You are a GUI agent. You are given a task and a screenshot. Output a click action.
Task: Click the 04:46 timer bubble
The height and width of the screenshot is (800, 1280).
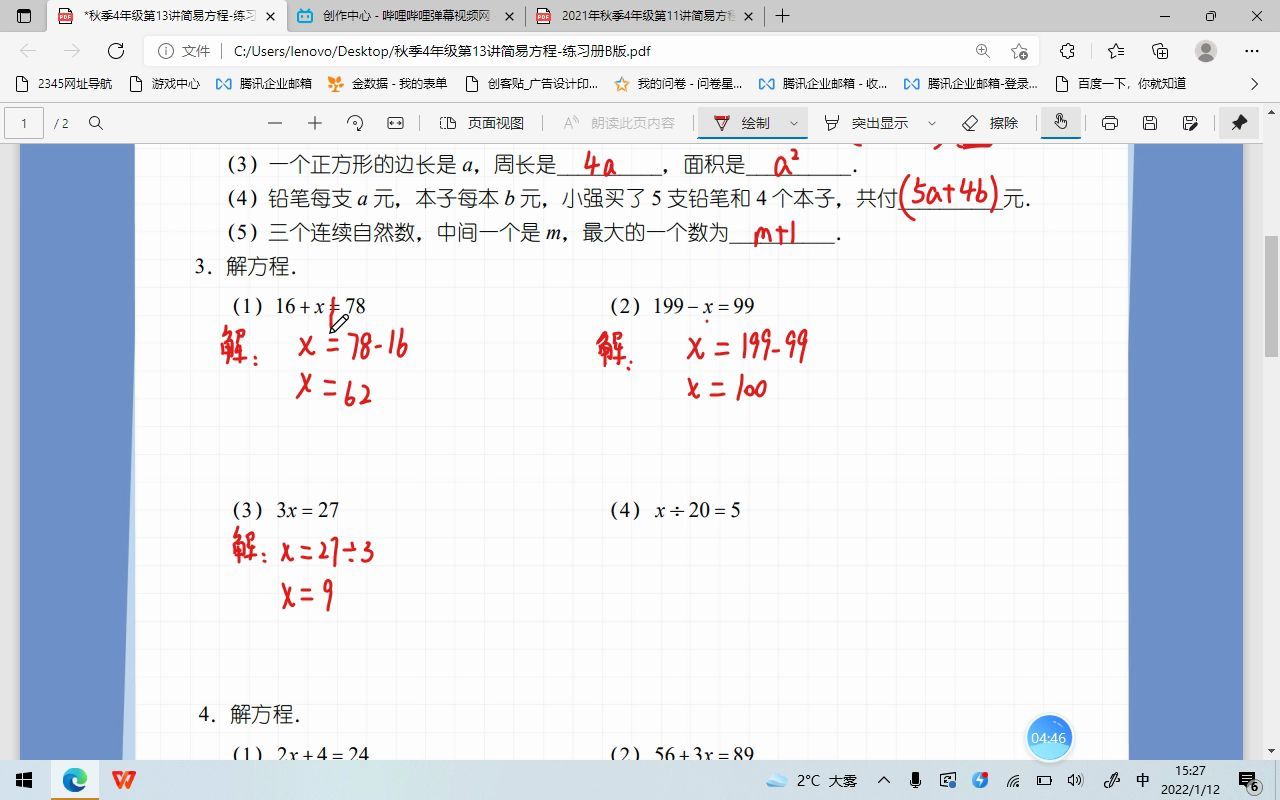(1049, 738)
